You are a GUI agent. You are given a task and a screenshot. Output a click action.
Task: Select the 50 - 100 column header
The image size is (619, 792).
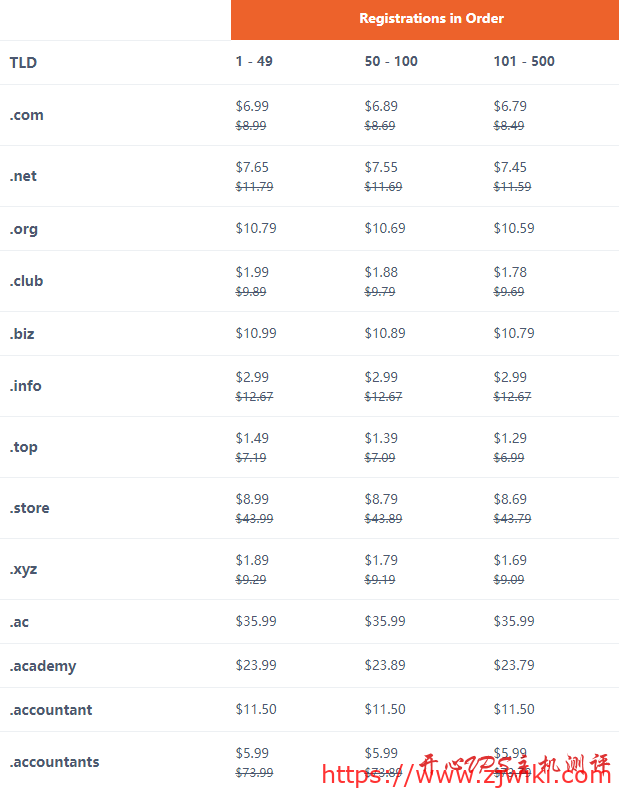[x=391, y=62]
